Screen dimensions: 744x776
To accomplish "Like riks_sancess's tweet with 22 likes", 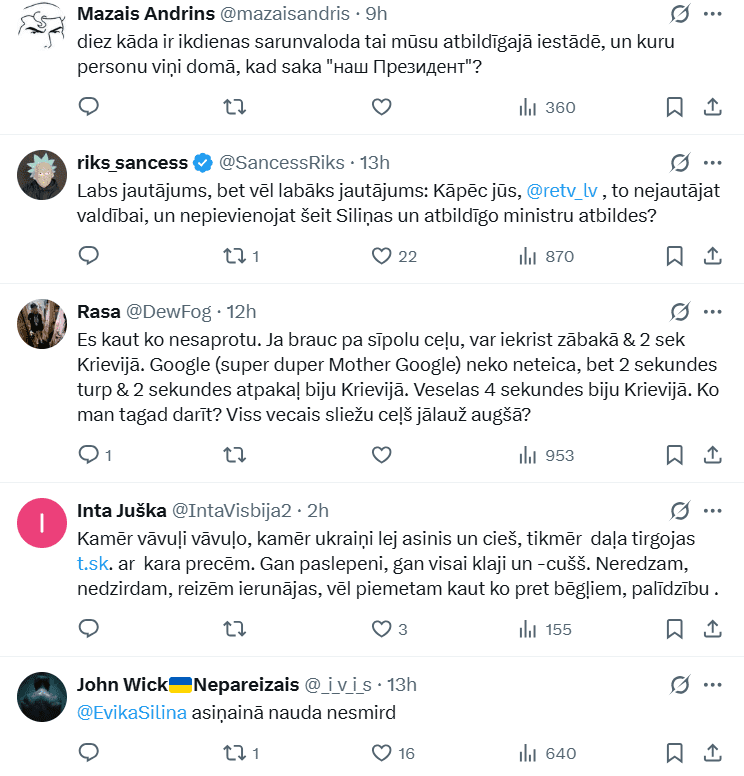I will pyautogui.click(x=381, y=256).
